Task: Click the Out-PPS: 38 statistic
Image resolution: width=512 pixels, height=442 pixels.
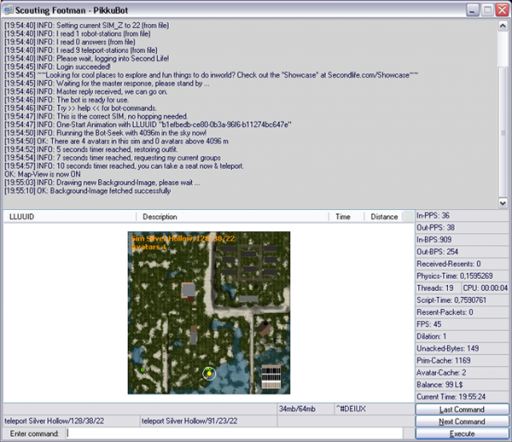Action: tap(462, 227)
